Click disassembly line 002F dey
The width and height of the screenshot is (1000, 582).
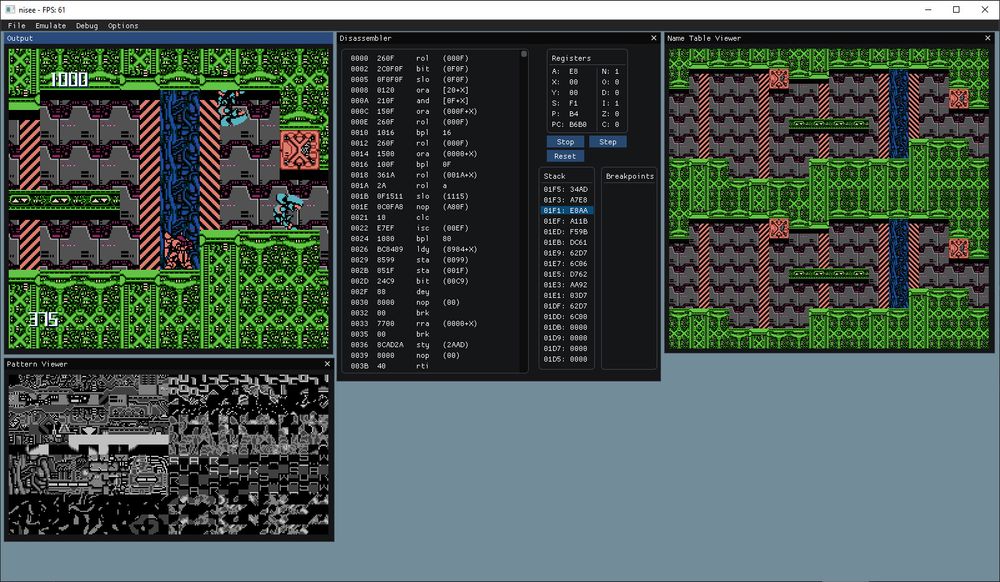pyautogui.click(x=390, y=292)
